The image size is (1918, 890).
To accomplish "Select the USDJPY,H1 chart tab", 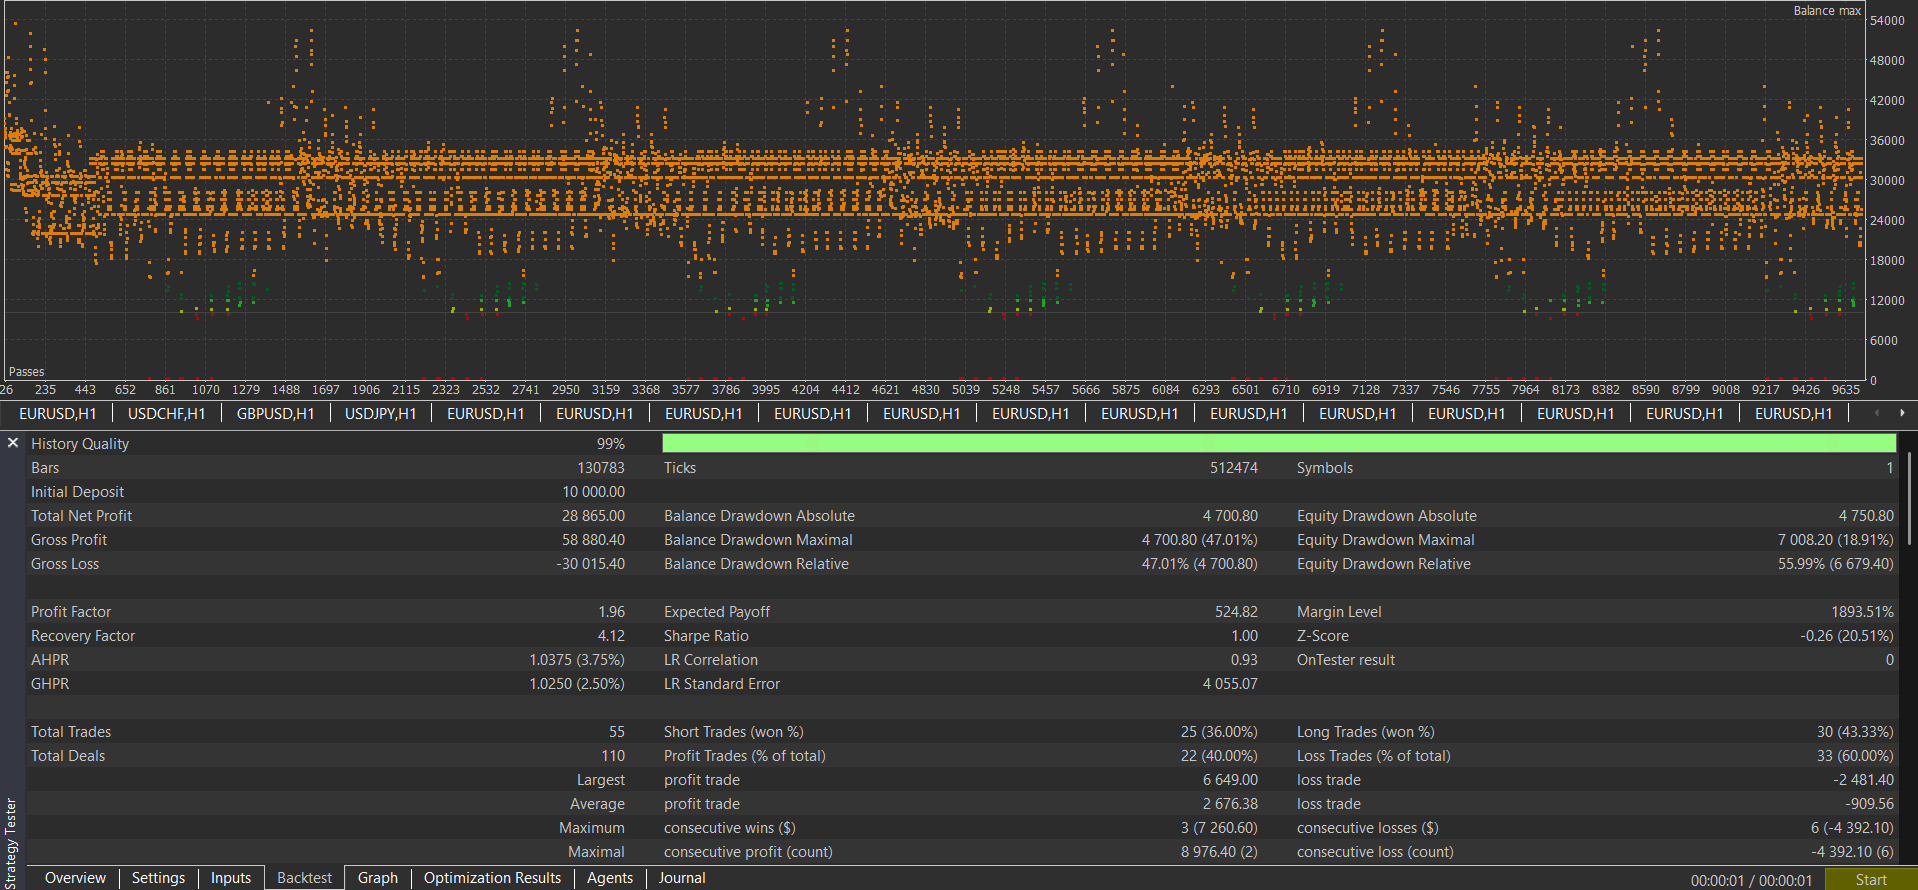I will point(380,414).
